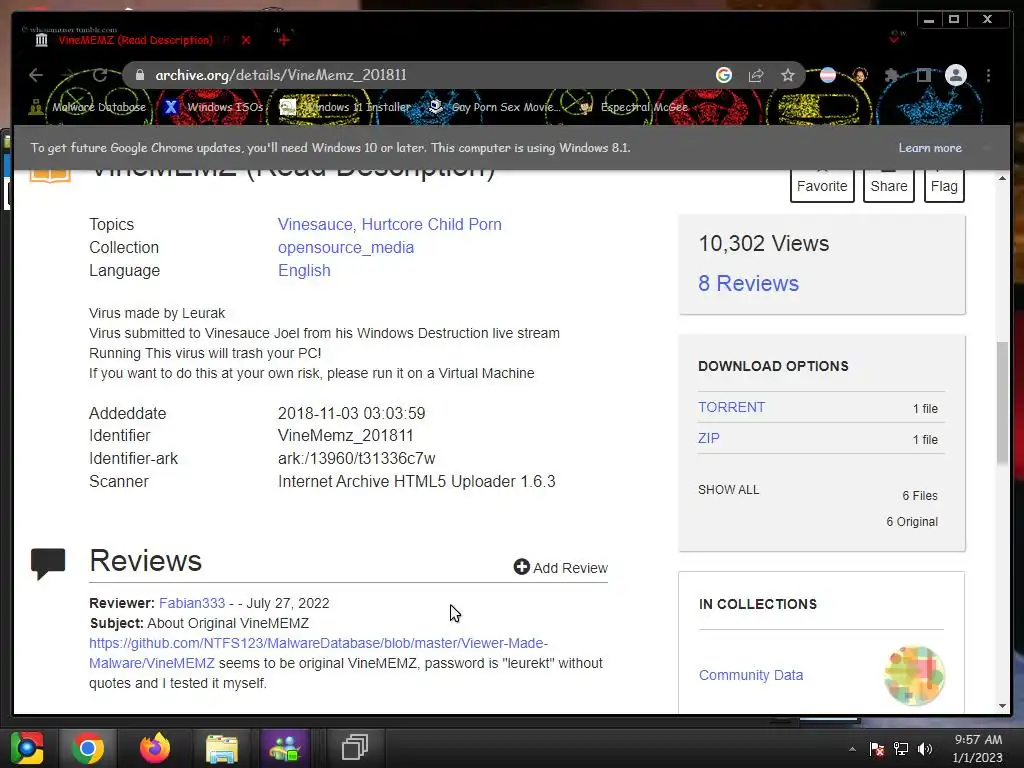Click the '6 Original' file count text
Image resolution: width=1024 pixels, height=768 pixels.
(x=912, y=522)
